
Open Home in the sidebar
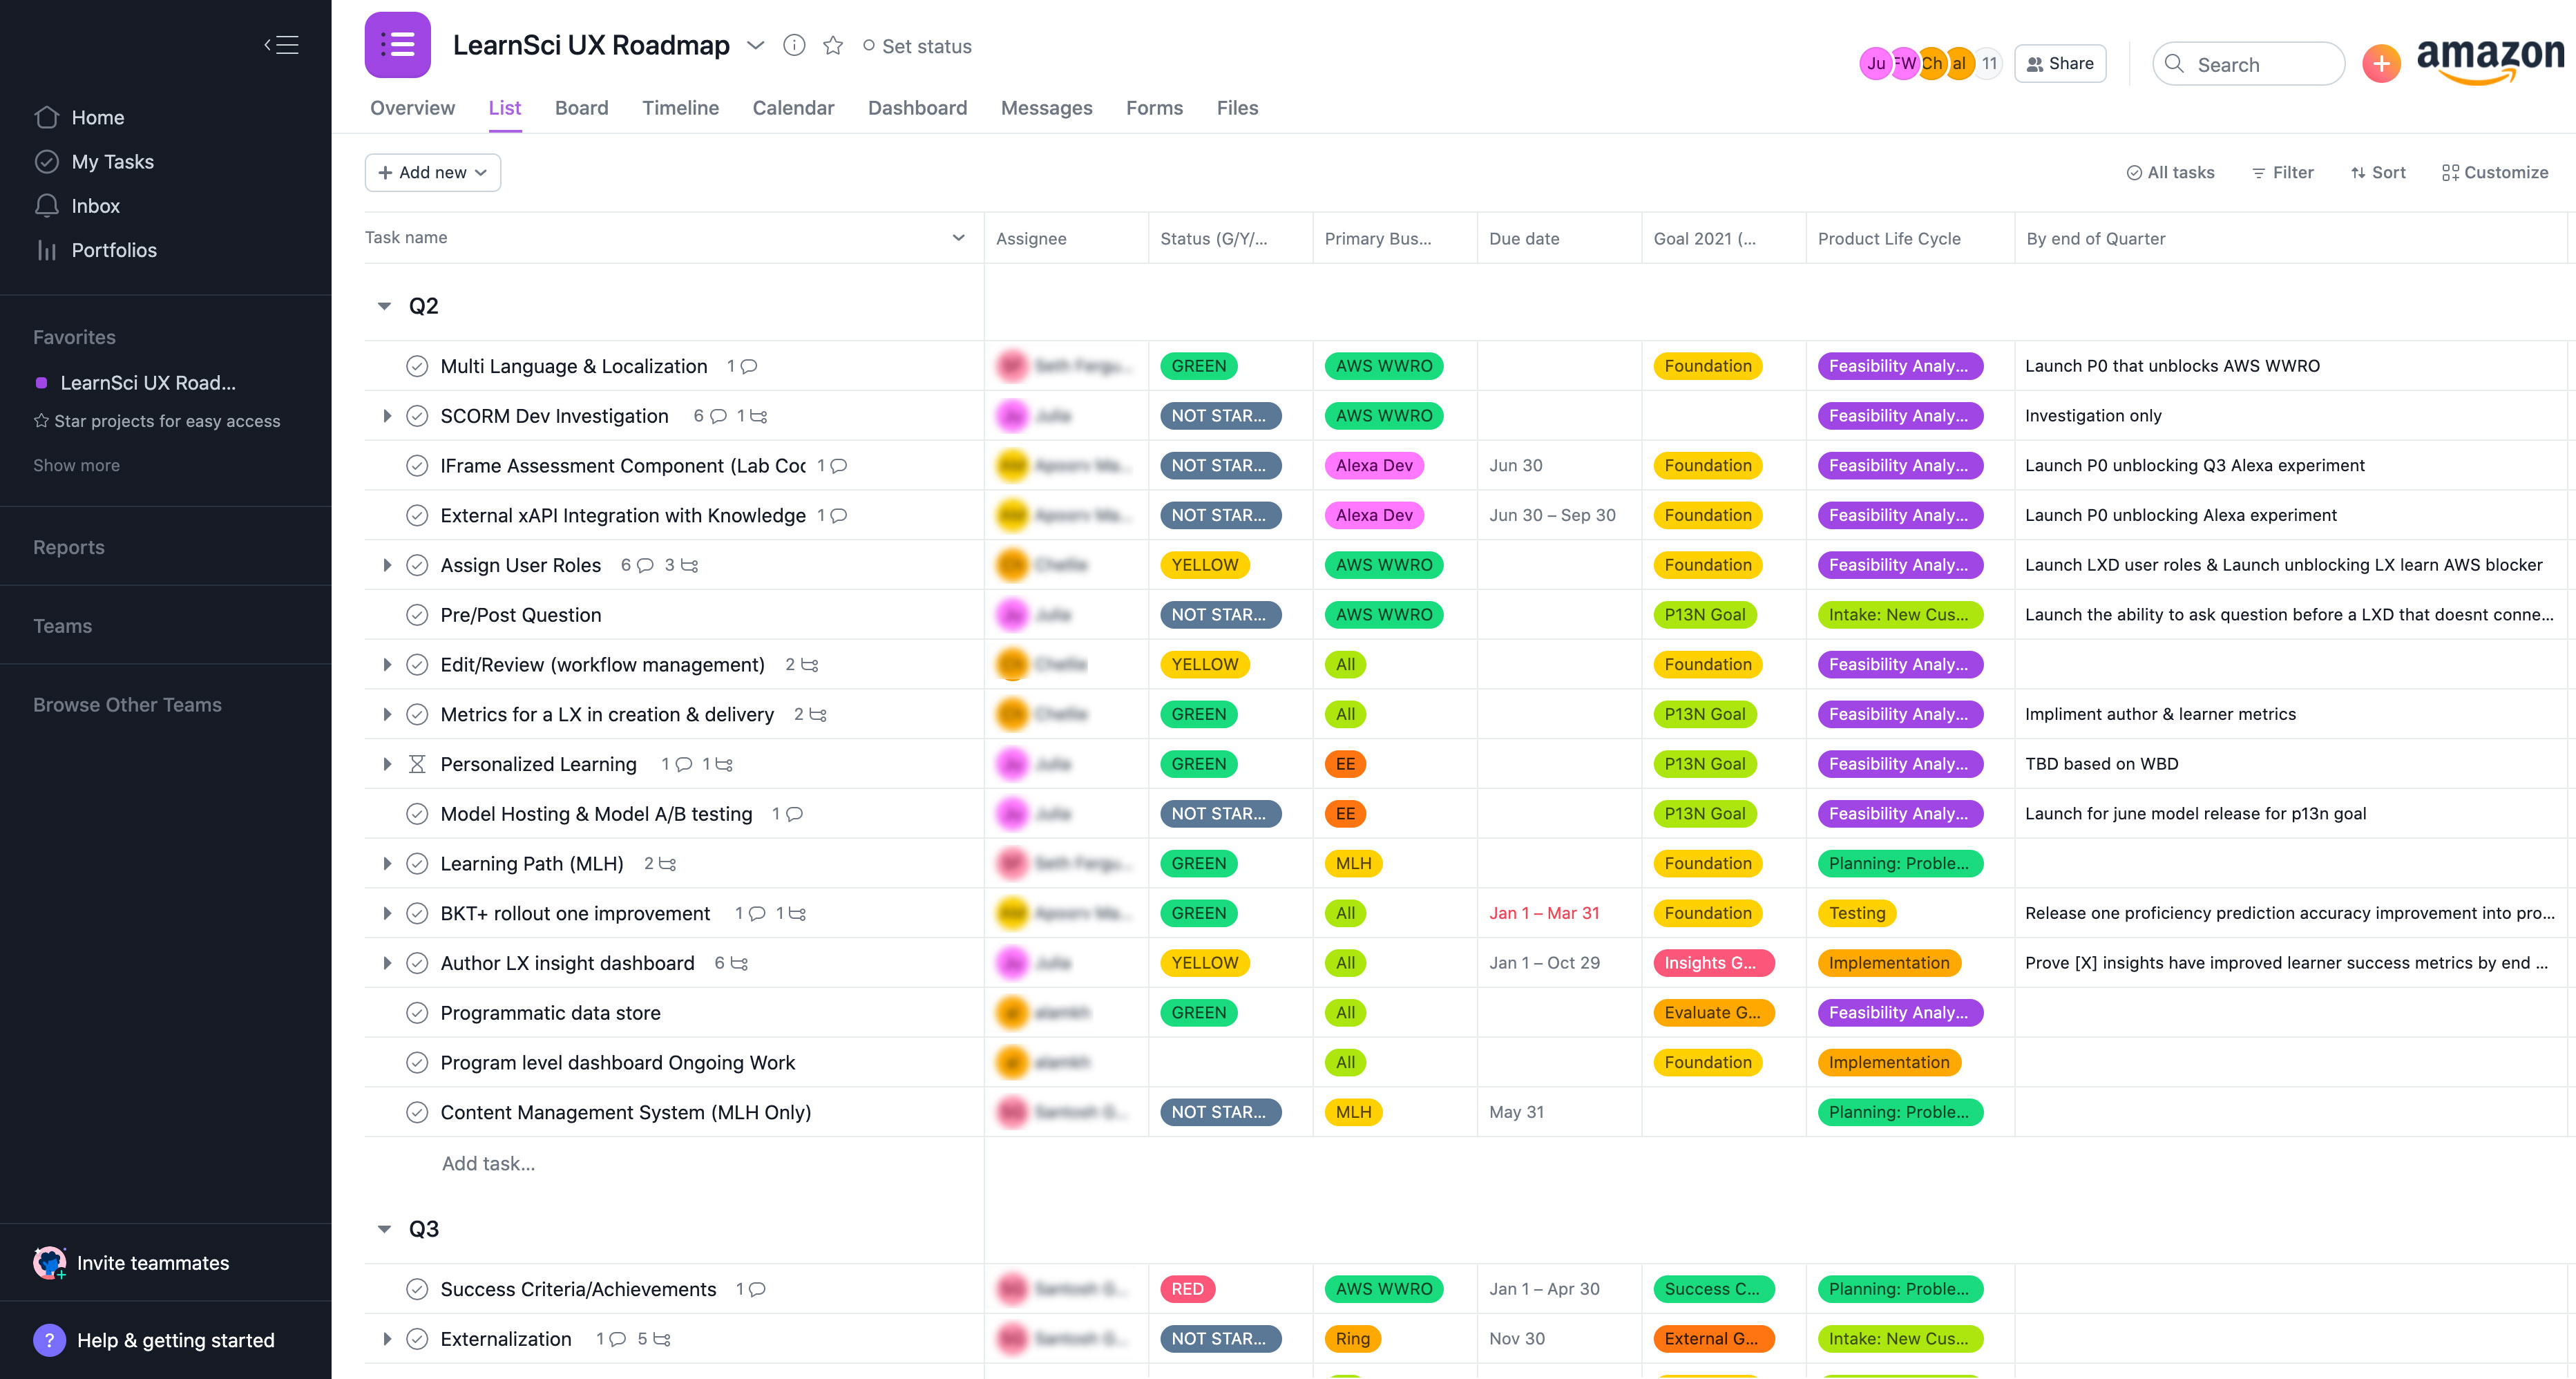97,117
